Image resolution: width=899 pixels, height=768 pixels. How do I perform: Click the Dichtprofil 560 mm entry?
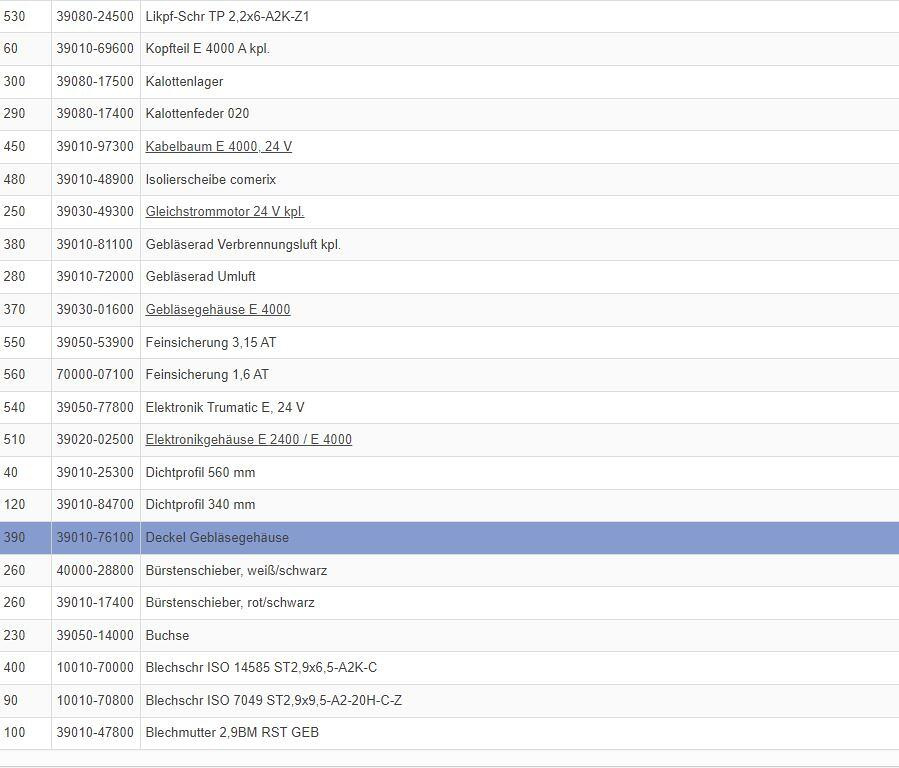pyautogui.click(x=200, y=473)
